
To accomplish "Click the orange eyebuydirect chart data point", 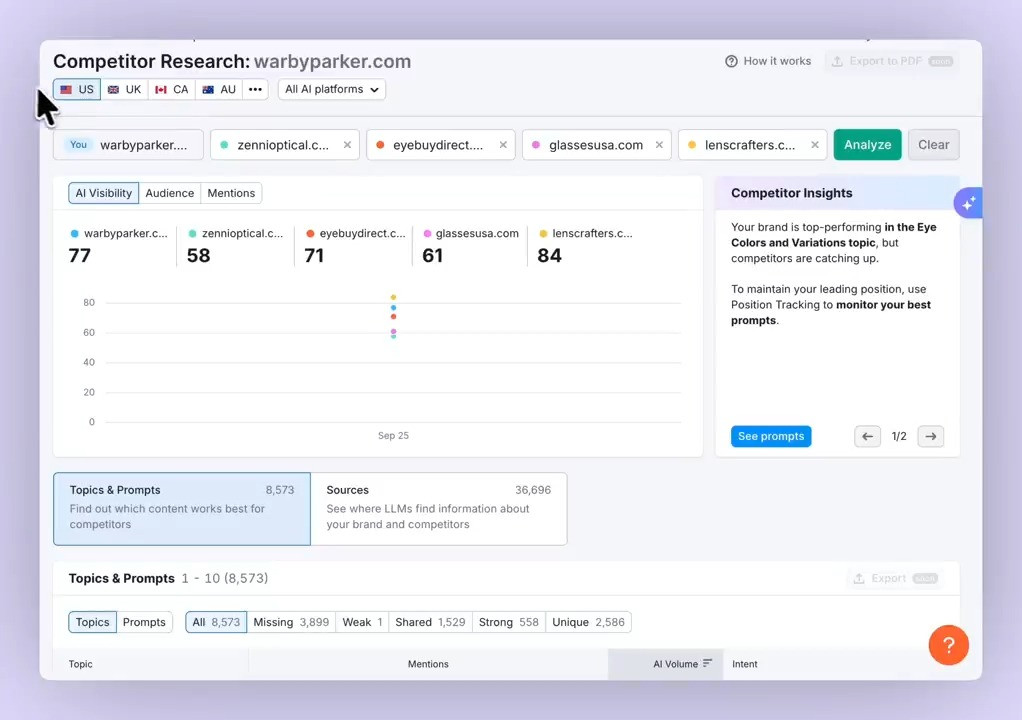I will [393, 317].
